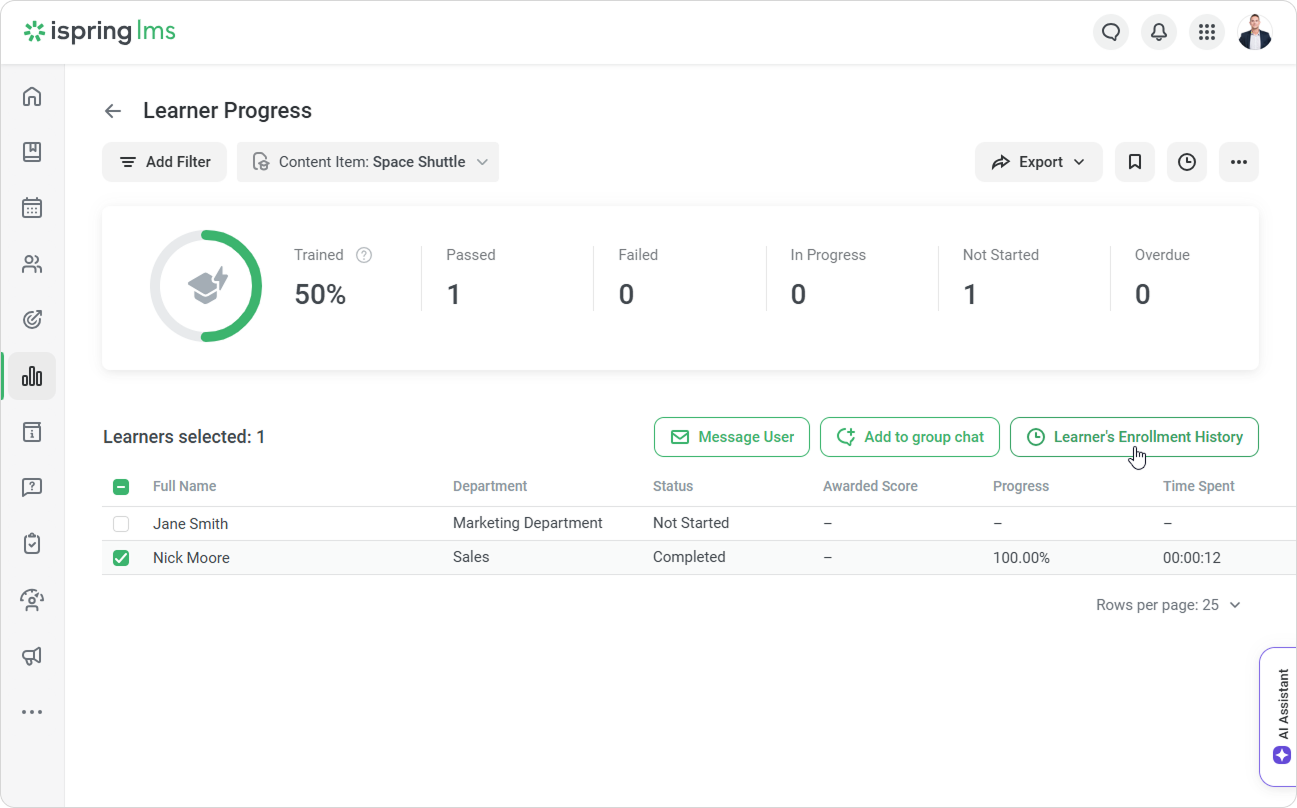The height and width of the screenshot is (808, 1297).
Task: Open the apps grid menu
Action: (1207, 32)
